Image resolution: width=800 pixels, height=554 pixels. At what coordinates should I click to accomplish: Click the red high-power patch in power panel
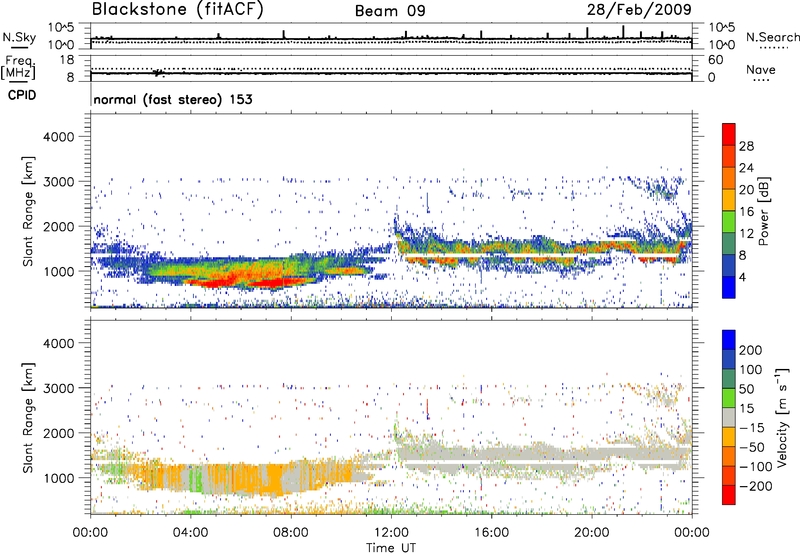coord(278,282)
